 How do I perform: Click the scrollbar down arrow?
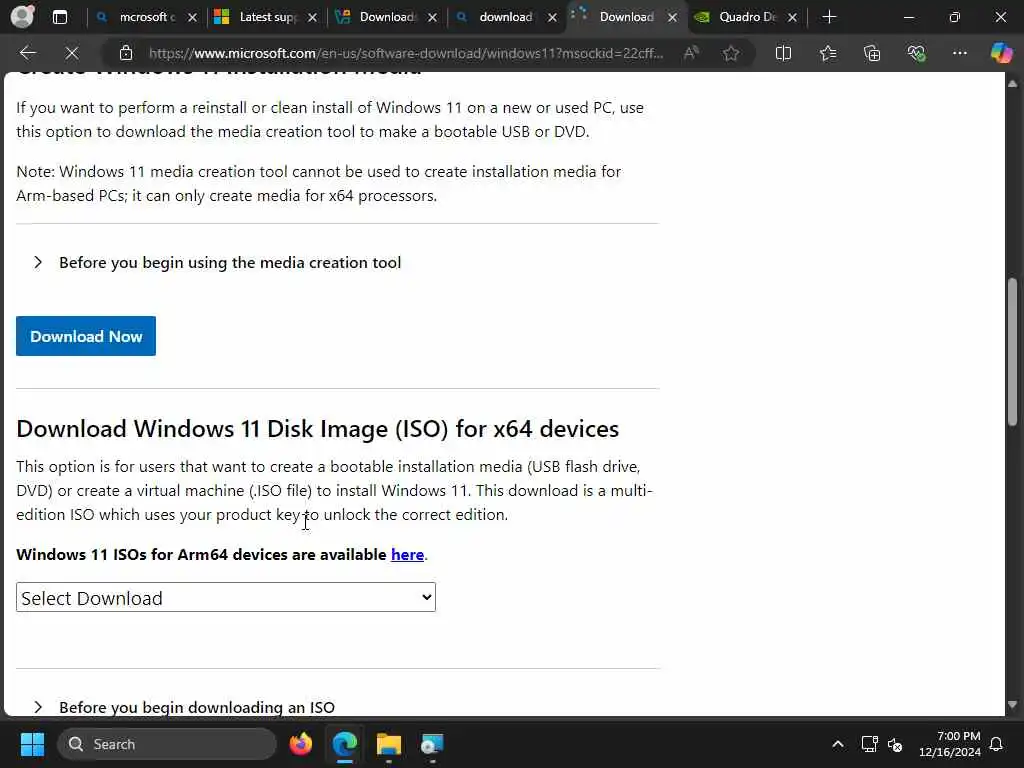[x=1012, y=705]
